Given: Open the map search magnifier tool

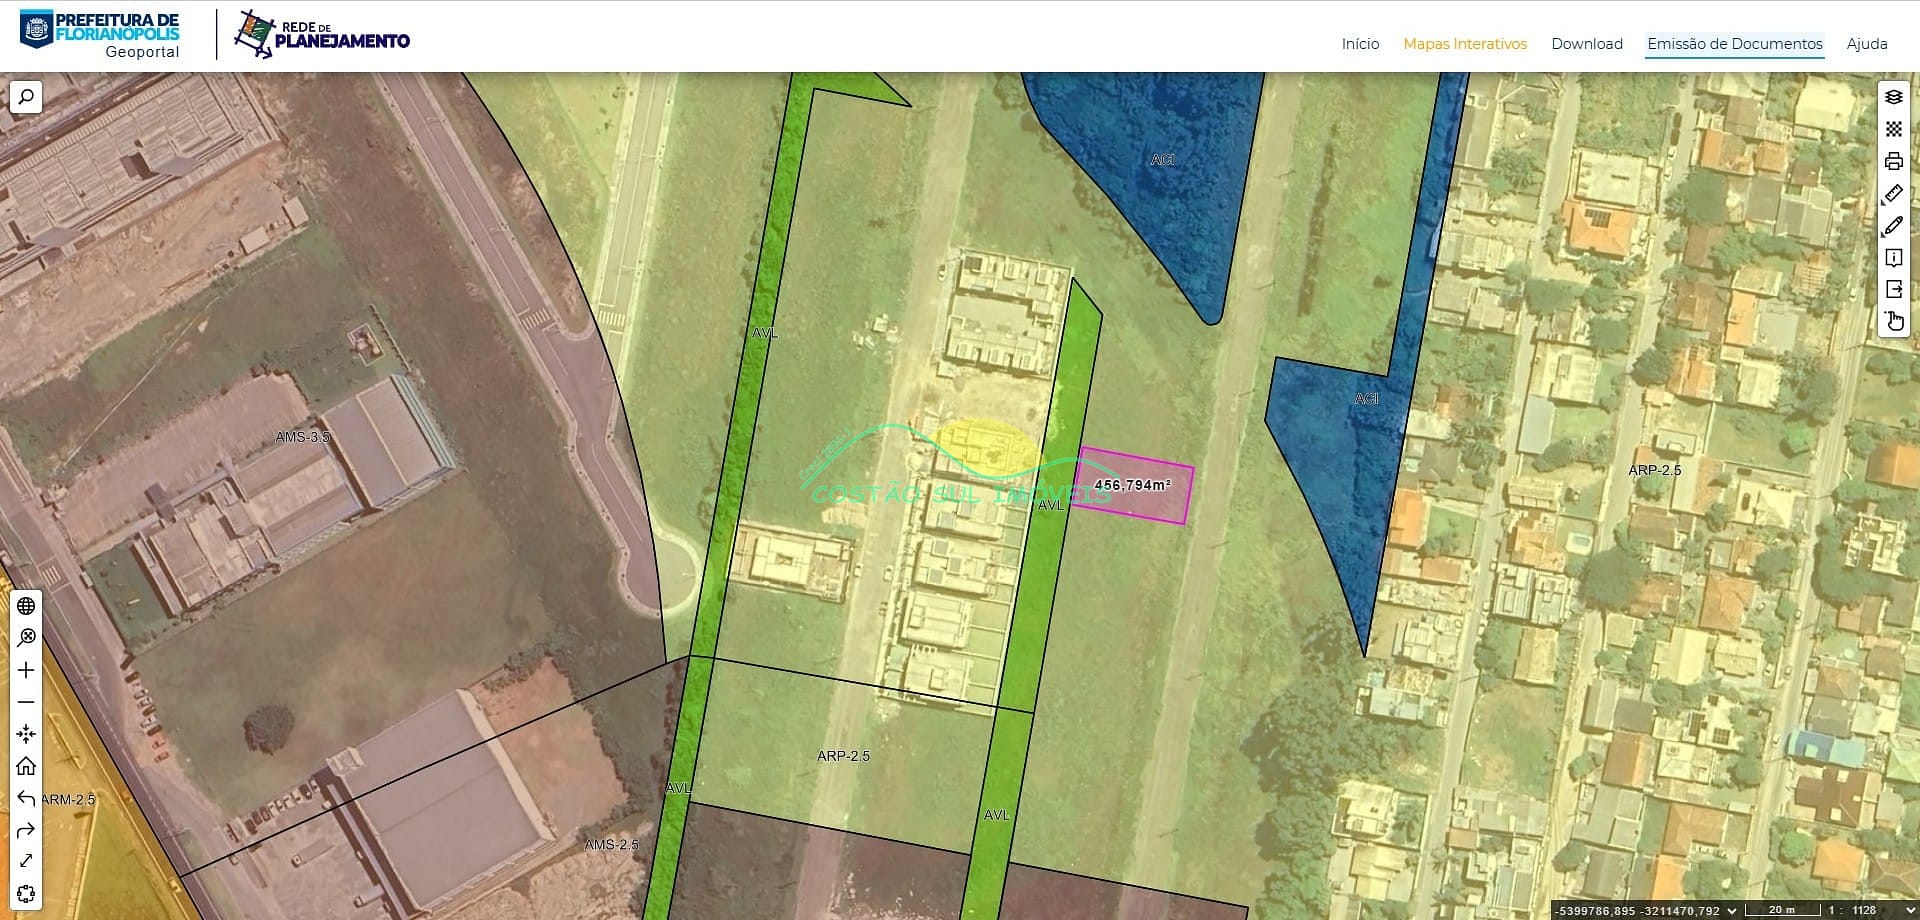Looking at the screenshot, I should point(26,97).
